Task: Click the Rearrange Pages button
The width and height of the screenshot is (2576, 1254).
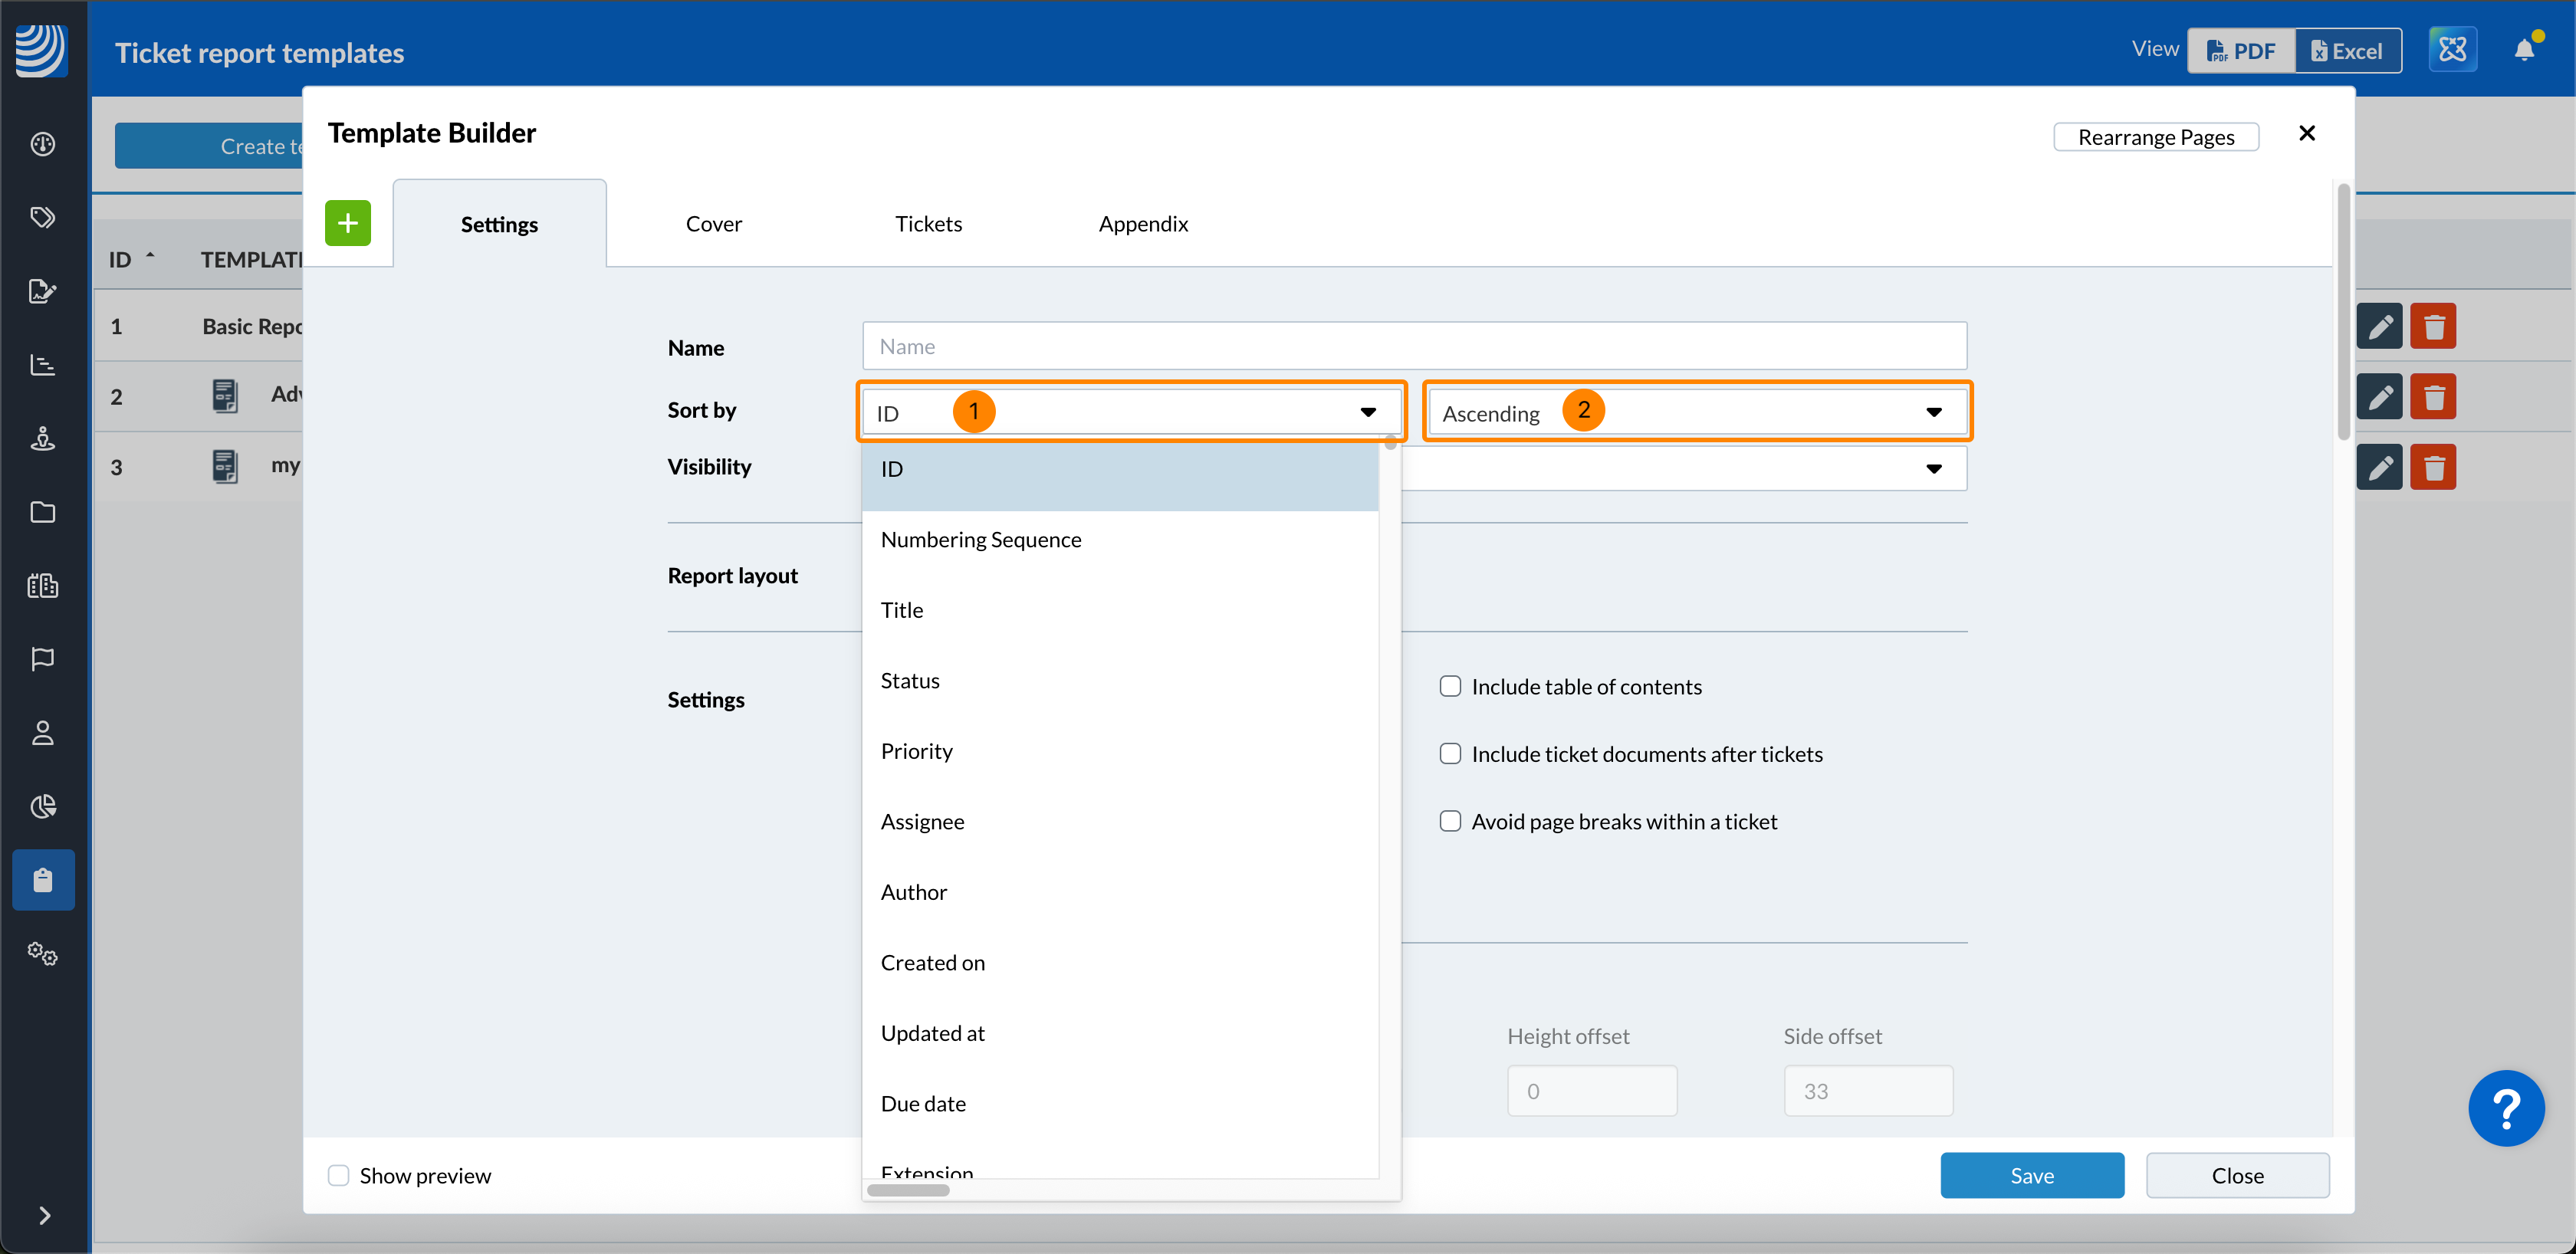Action: point(2155,137)
